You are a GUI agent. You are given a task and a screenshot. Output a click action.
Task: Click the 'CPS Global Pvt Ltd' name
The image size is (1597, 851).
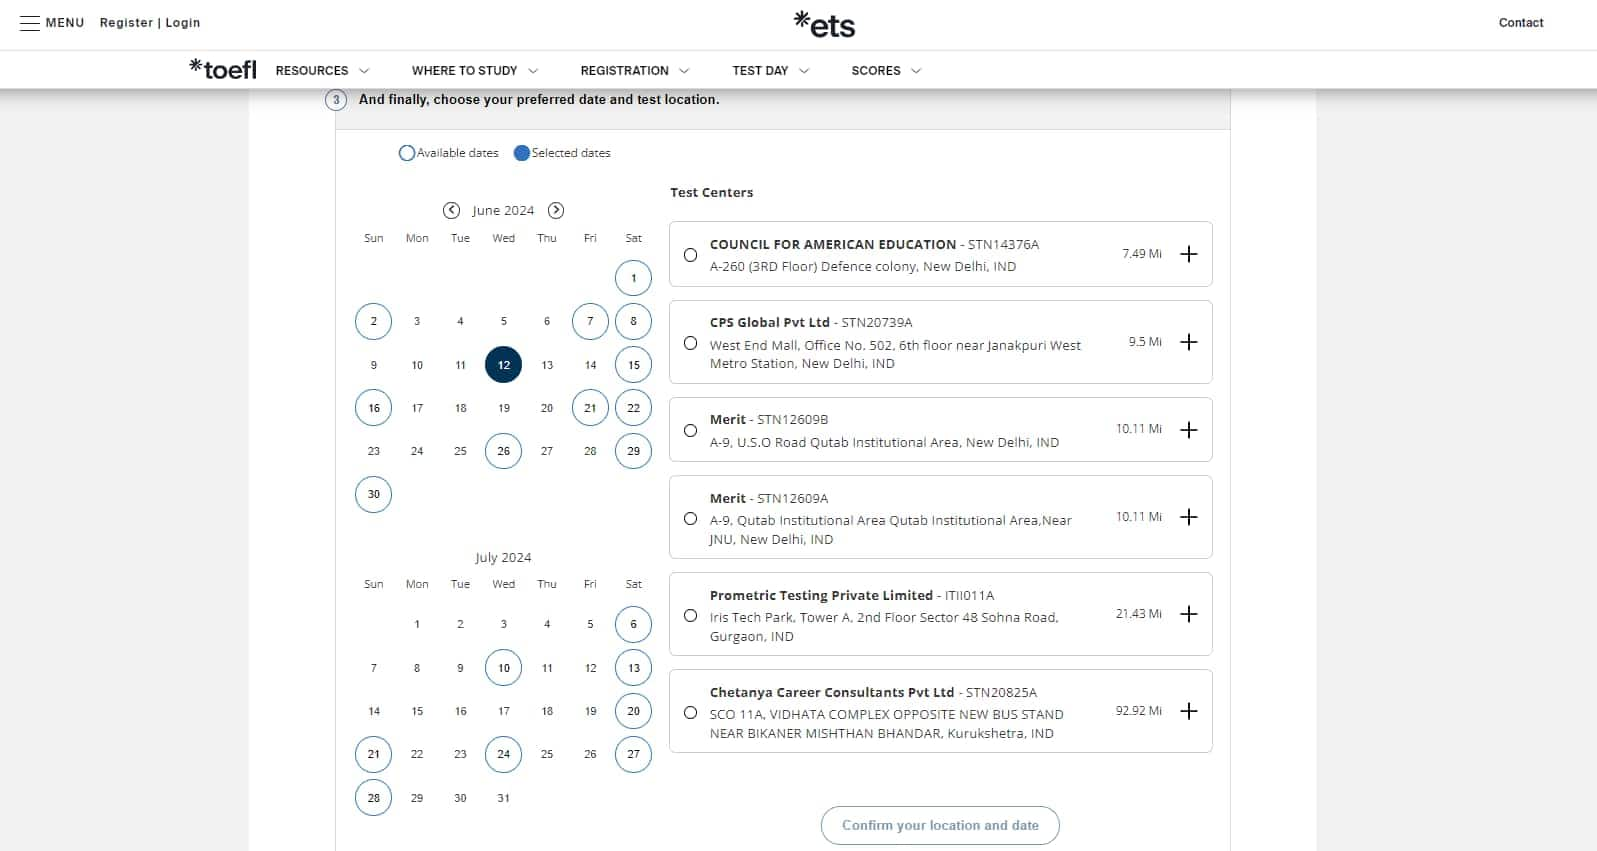[770, 322]
